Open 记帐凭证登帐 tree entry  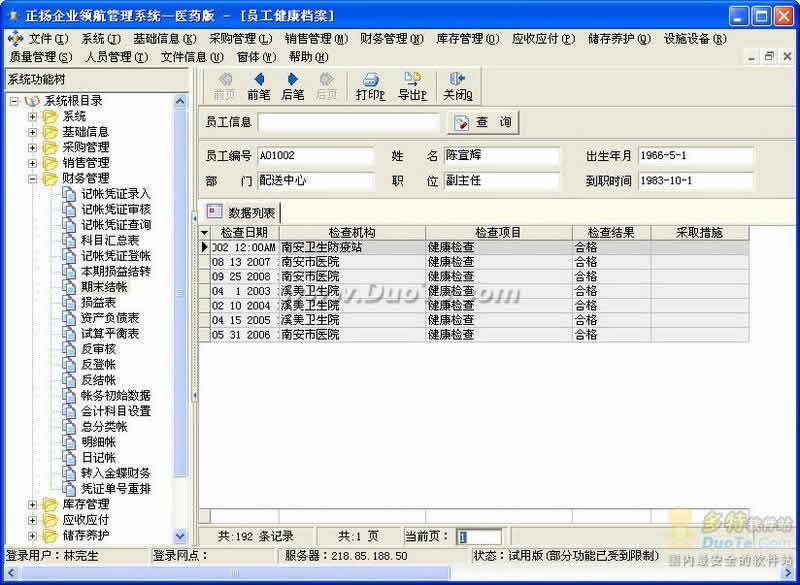tap(116, 256)
